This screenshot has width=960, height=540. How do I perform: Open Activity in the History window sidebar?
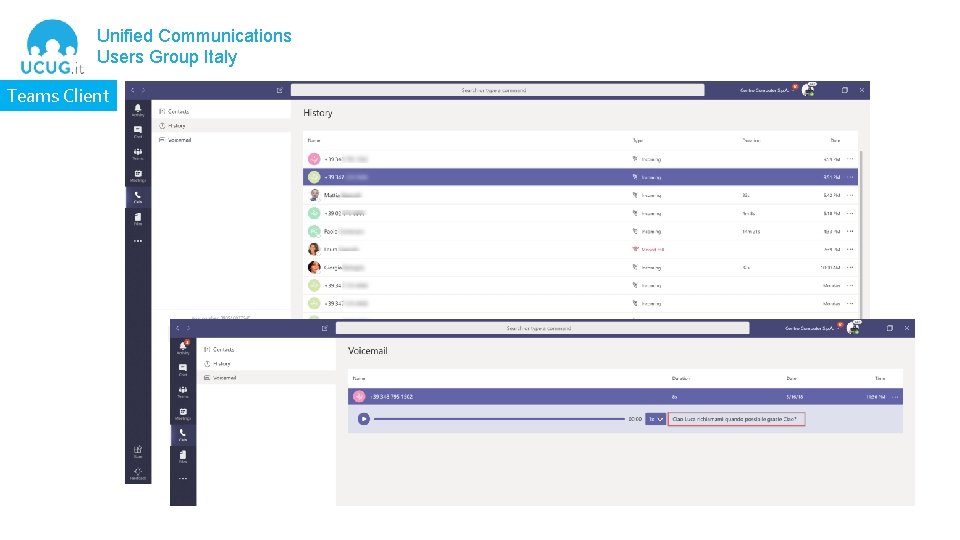coord(138,110)
